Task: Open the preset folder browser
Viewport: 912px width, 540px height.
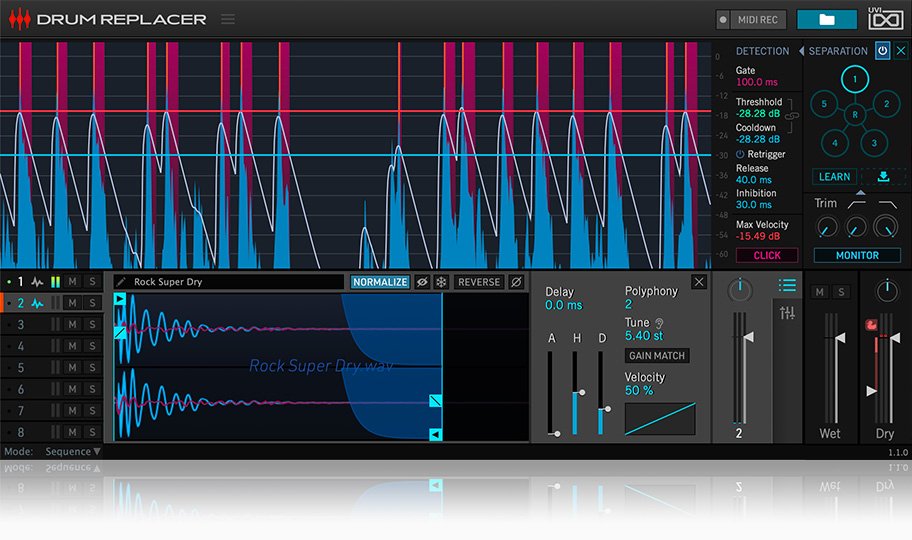Action: click(826, 19)
